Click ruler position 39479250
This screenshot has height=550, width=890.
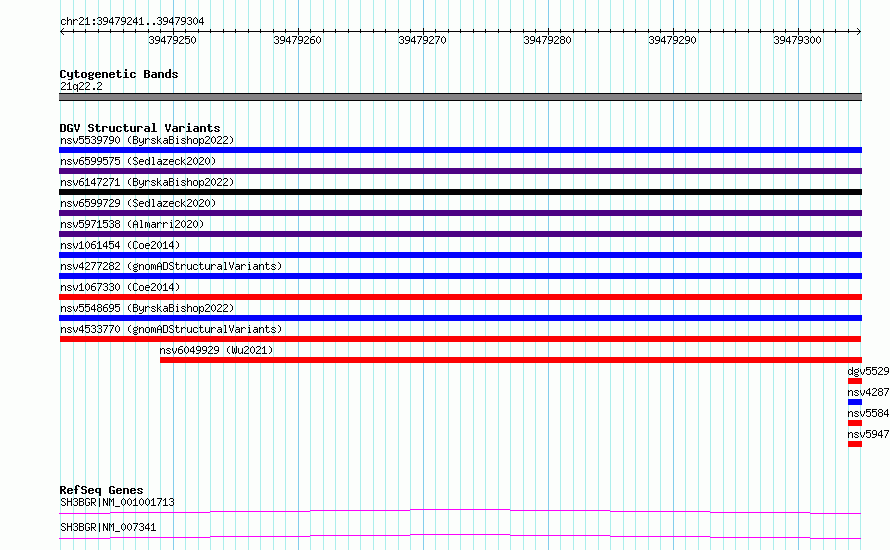pyautogui.click(x=173, y=40)
